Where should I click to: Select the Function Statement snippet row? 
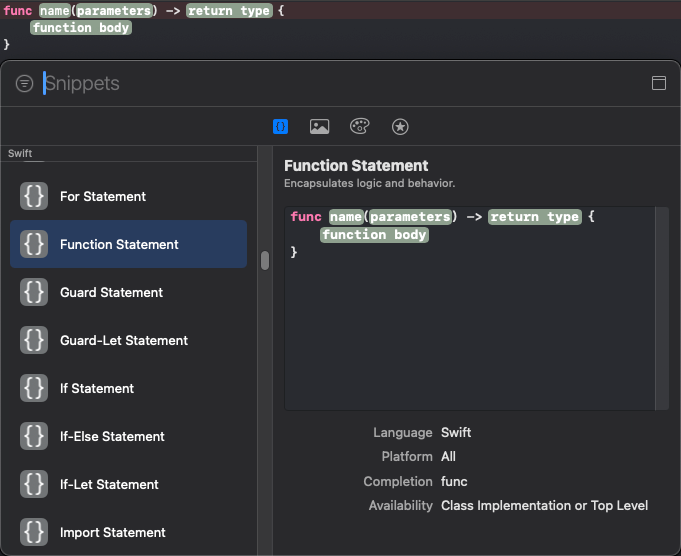[x=129, y=244]
